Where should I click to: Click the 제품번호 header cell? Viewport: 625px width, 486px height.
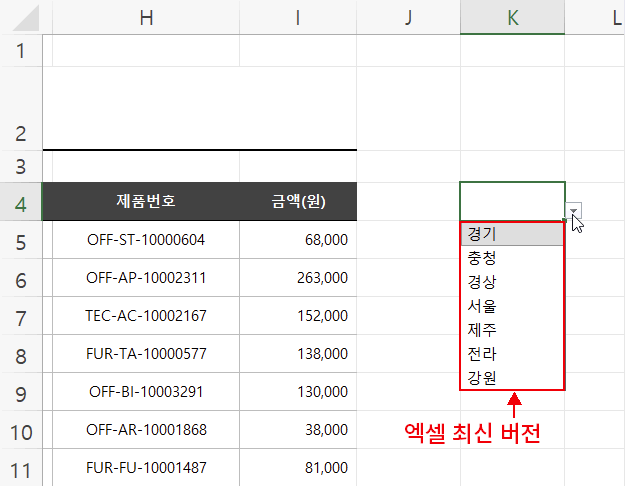[146, 201]
